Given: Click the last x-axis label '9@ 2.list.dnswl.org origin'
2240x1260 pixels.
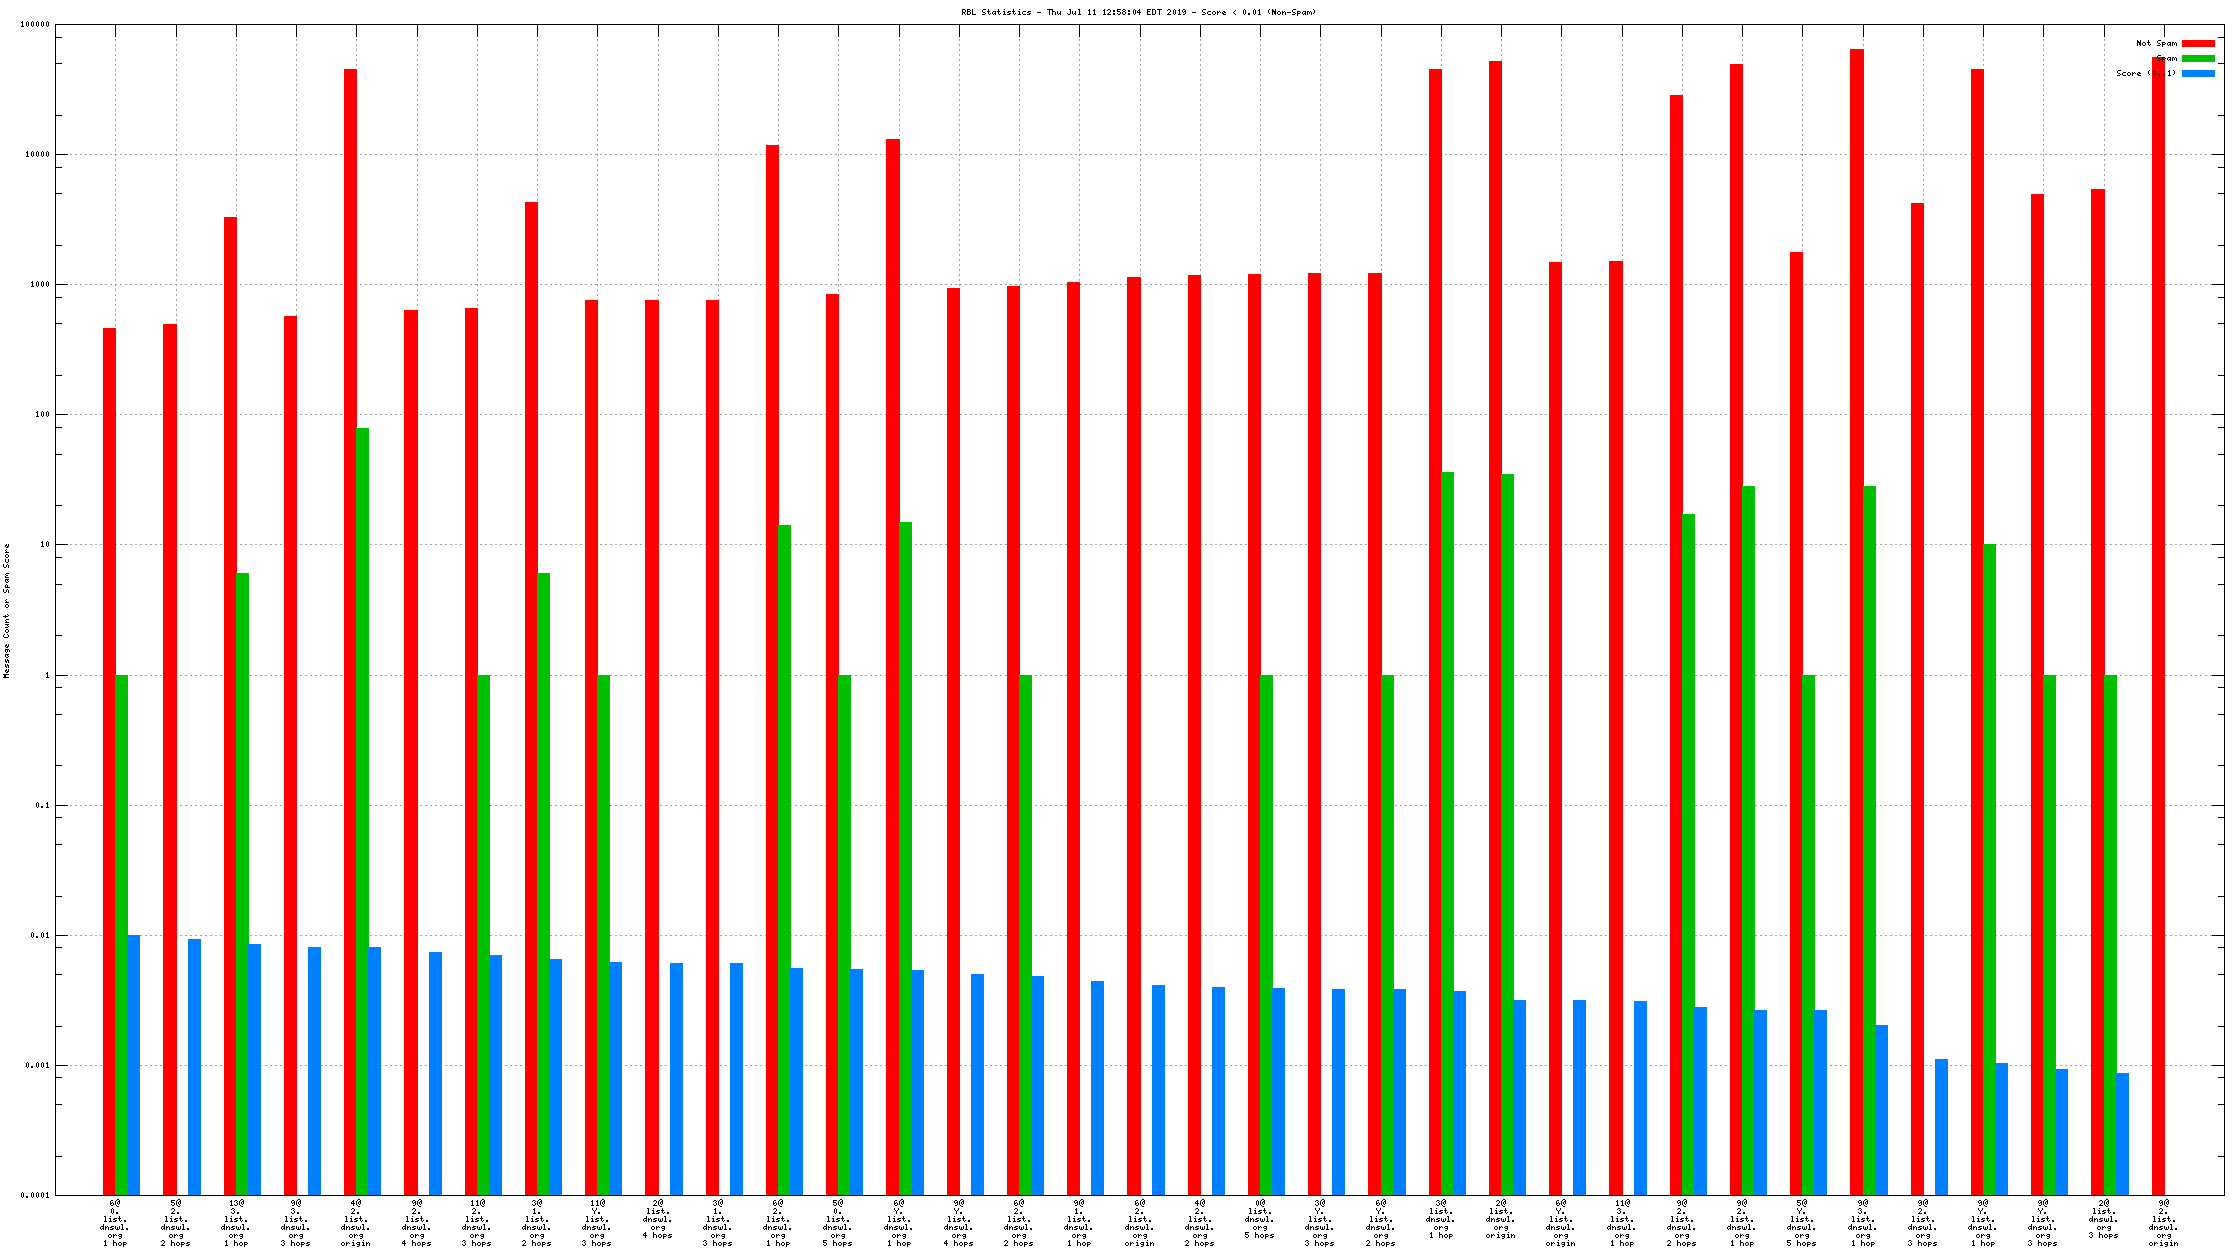Looking at the screenshot, I should pos(2163,1223).
